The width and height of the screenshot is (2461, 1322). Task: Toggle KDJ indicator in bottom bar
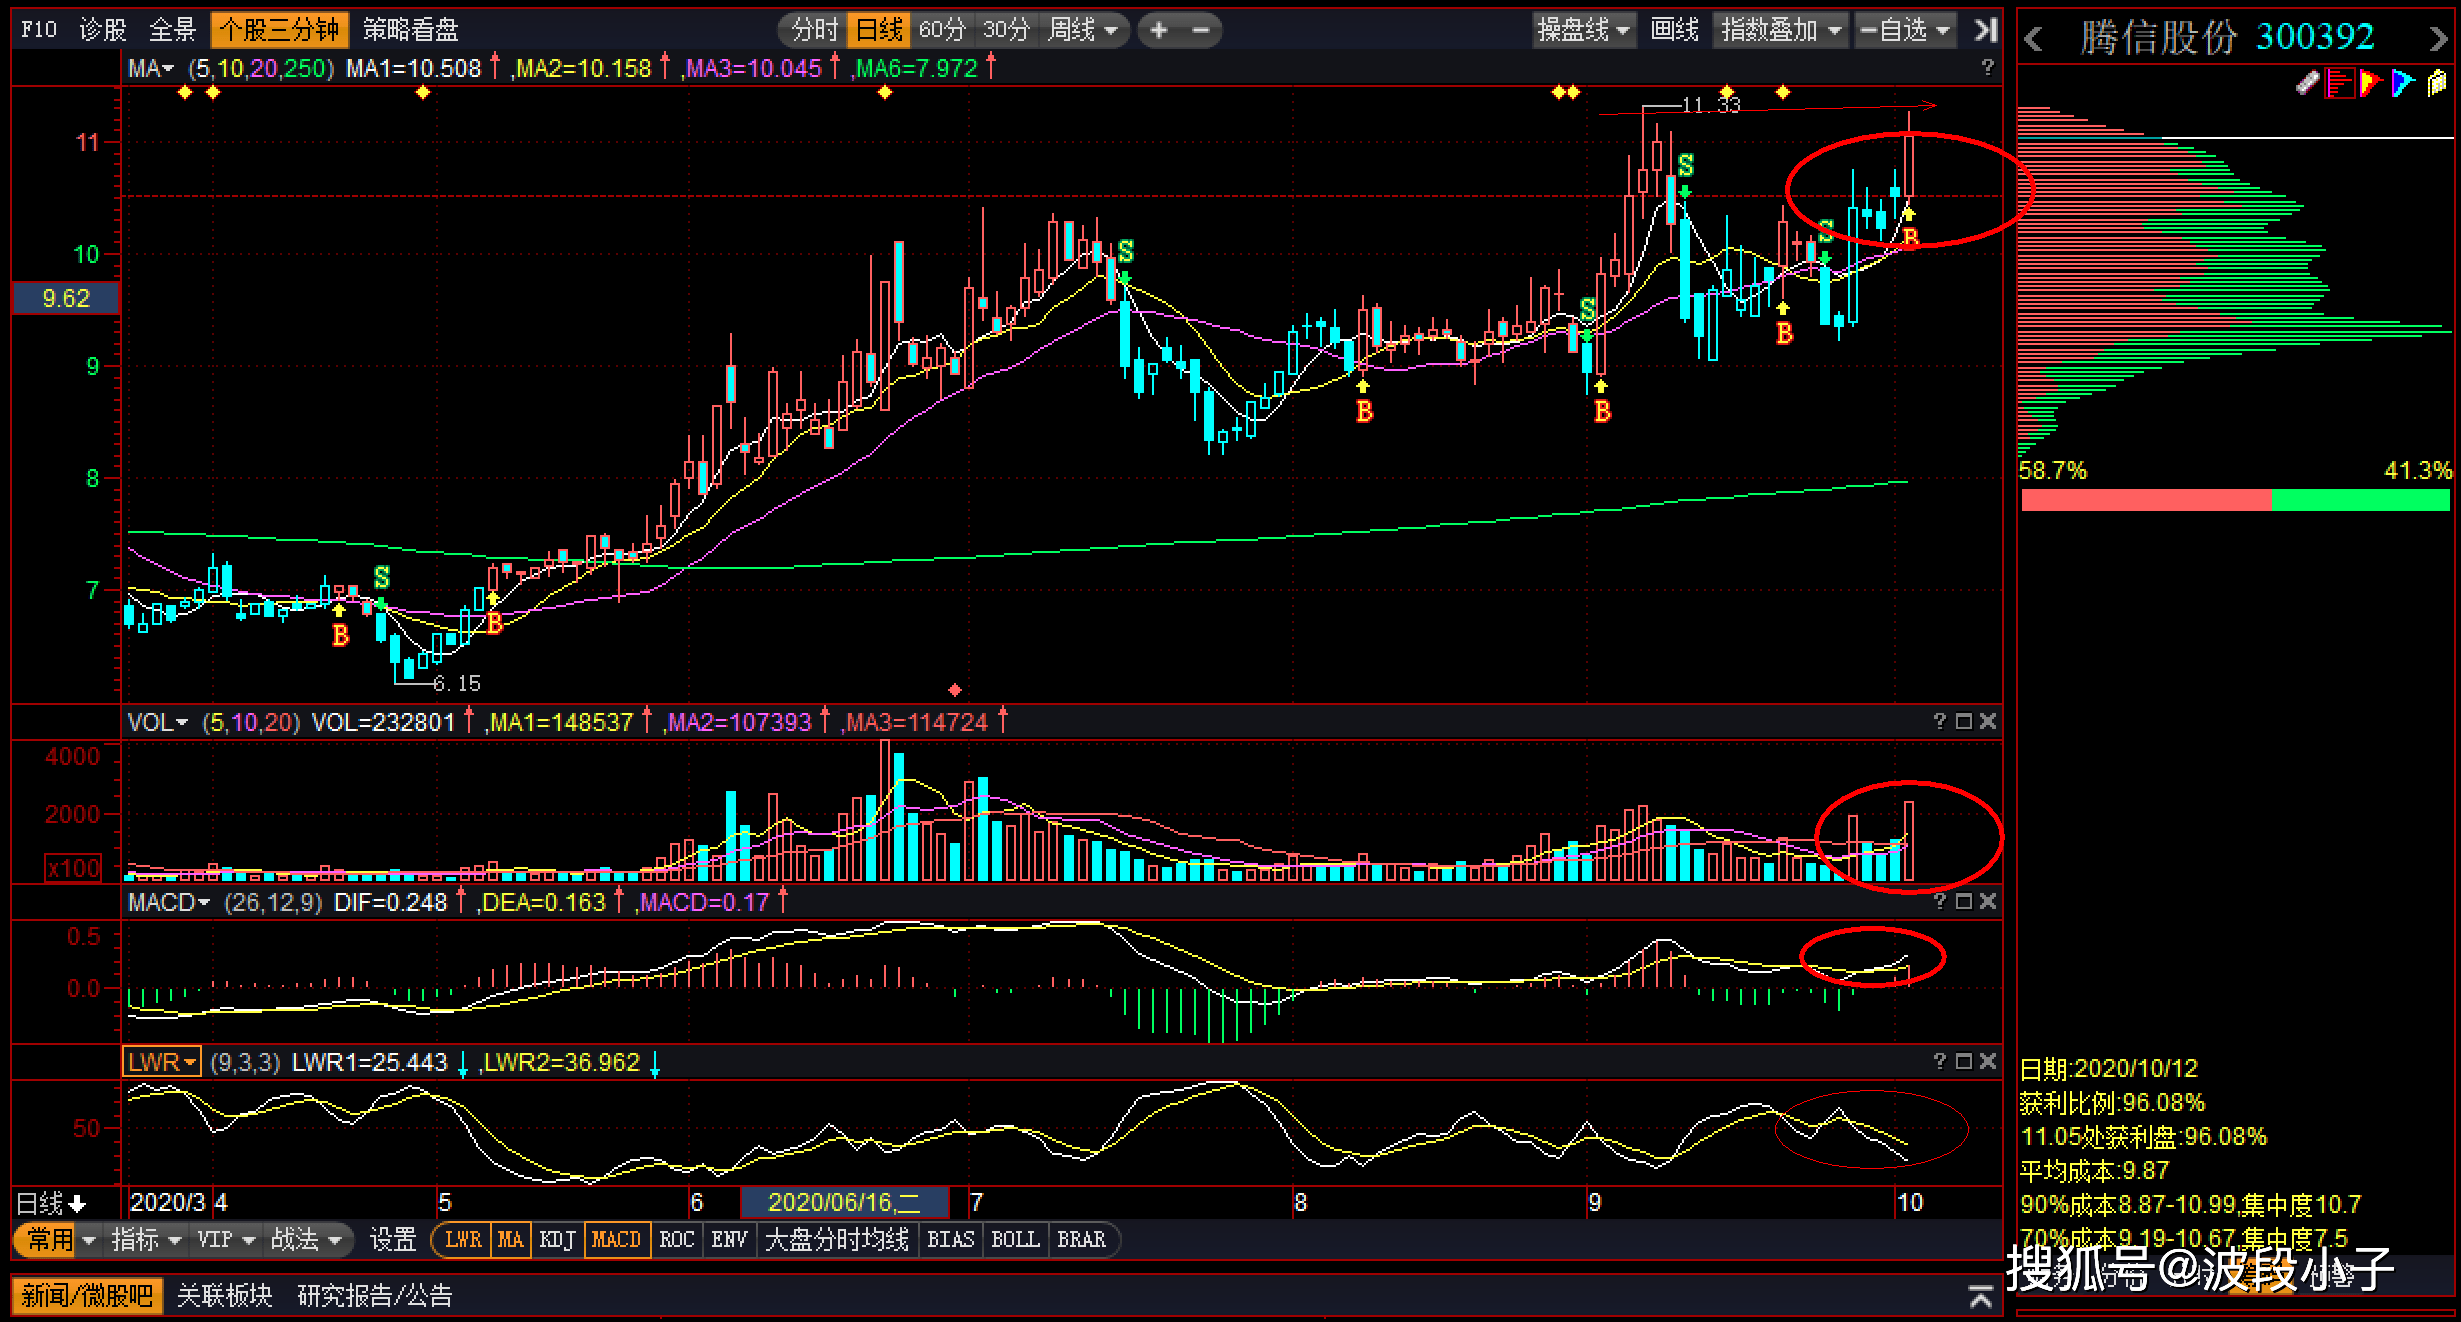(557, 1240)
